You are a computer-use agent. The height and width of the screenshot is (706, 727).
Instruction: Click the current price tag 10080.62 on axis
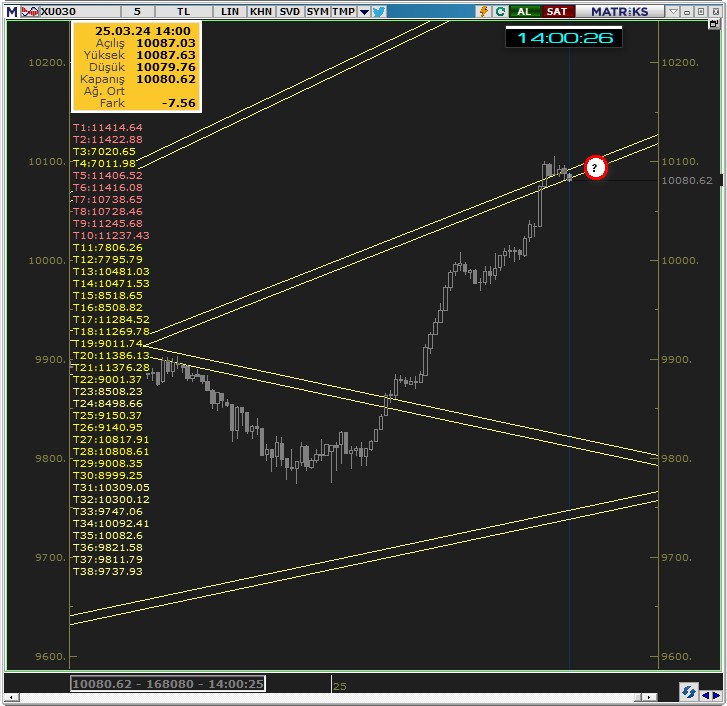click(x=687, y=180)
